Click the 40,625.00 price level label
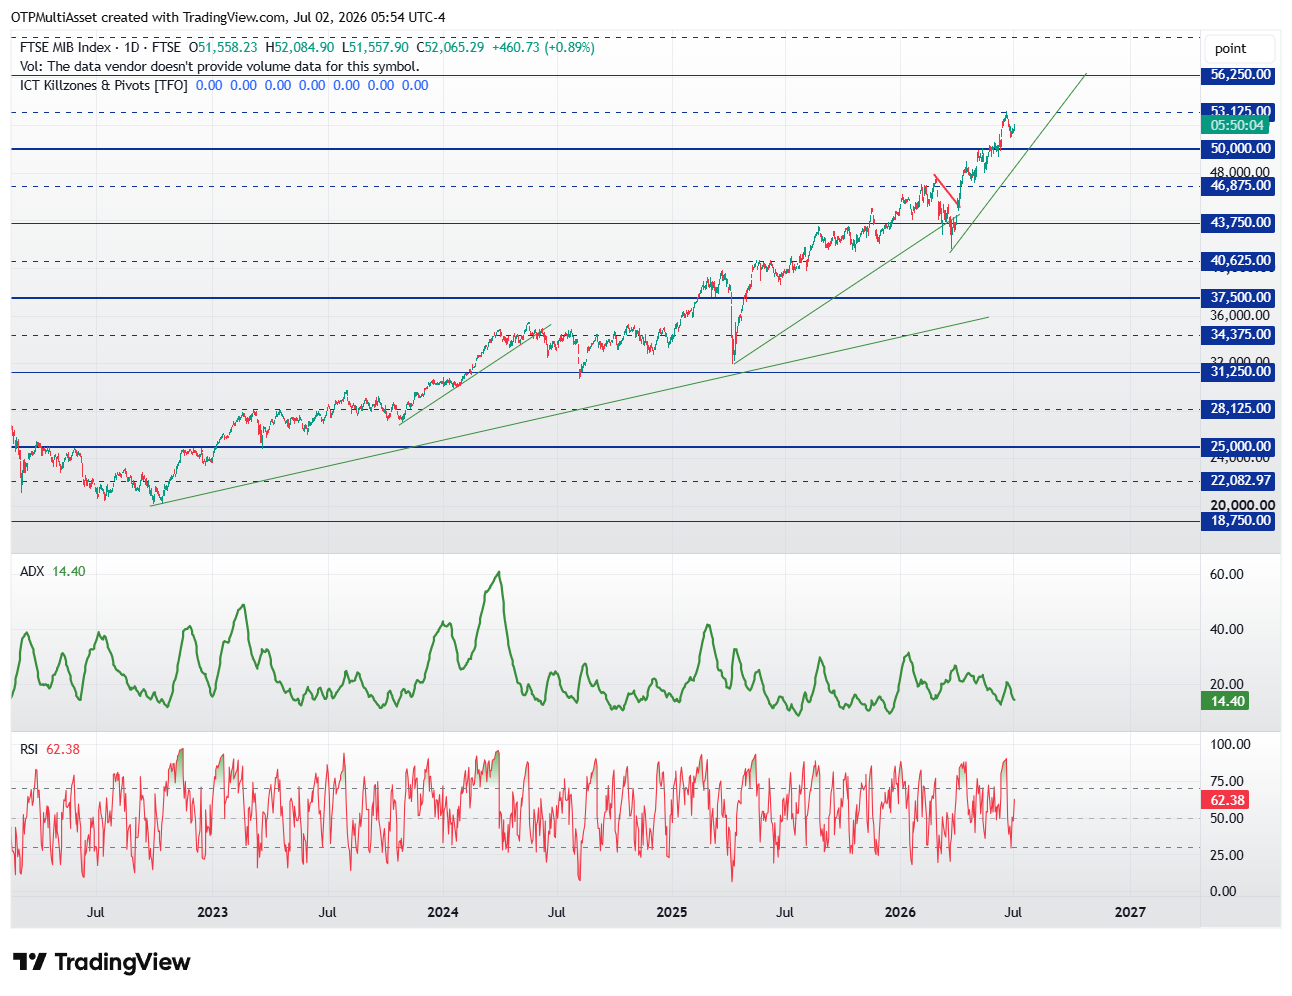Image resolution: width=1292 pixels, height=996 pixels. (1240, 261)
